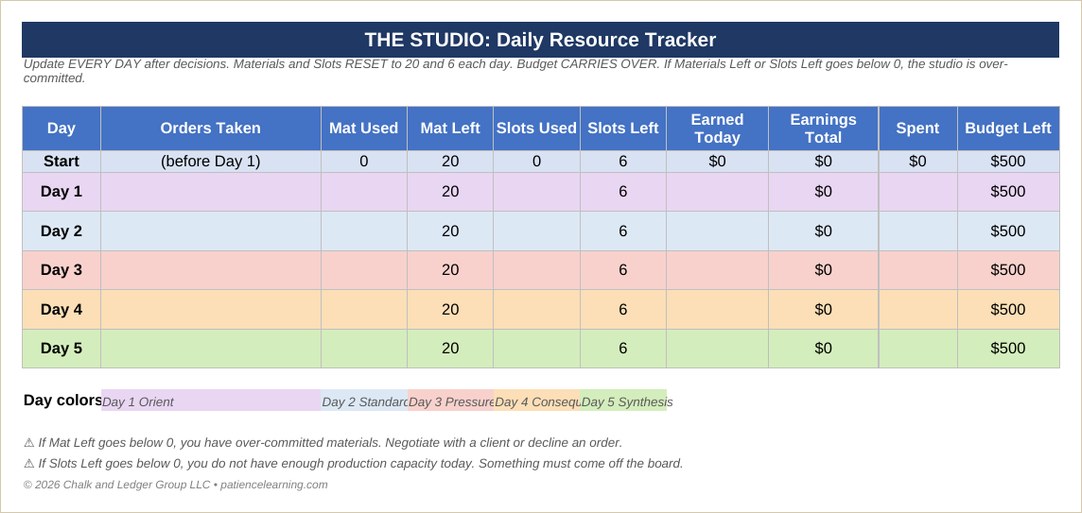The width and height of the screenshot is (1082, 513).
Task: Click the Day 4 Spent cell
Action: click(918, 309)
